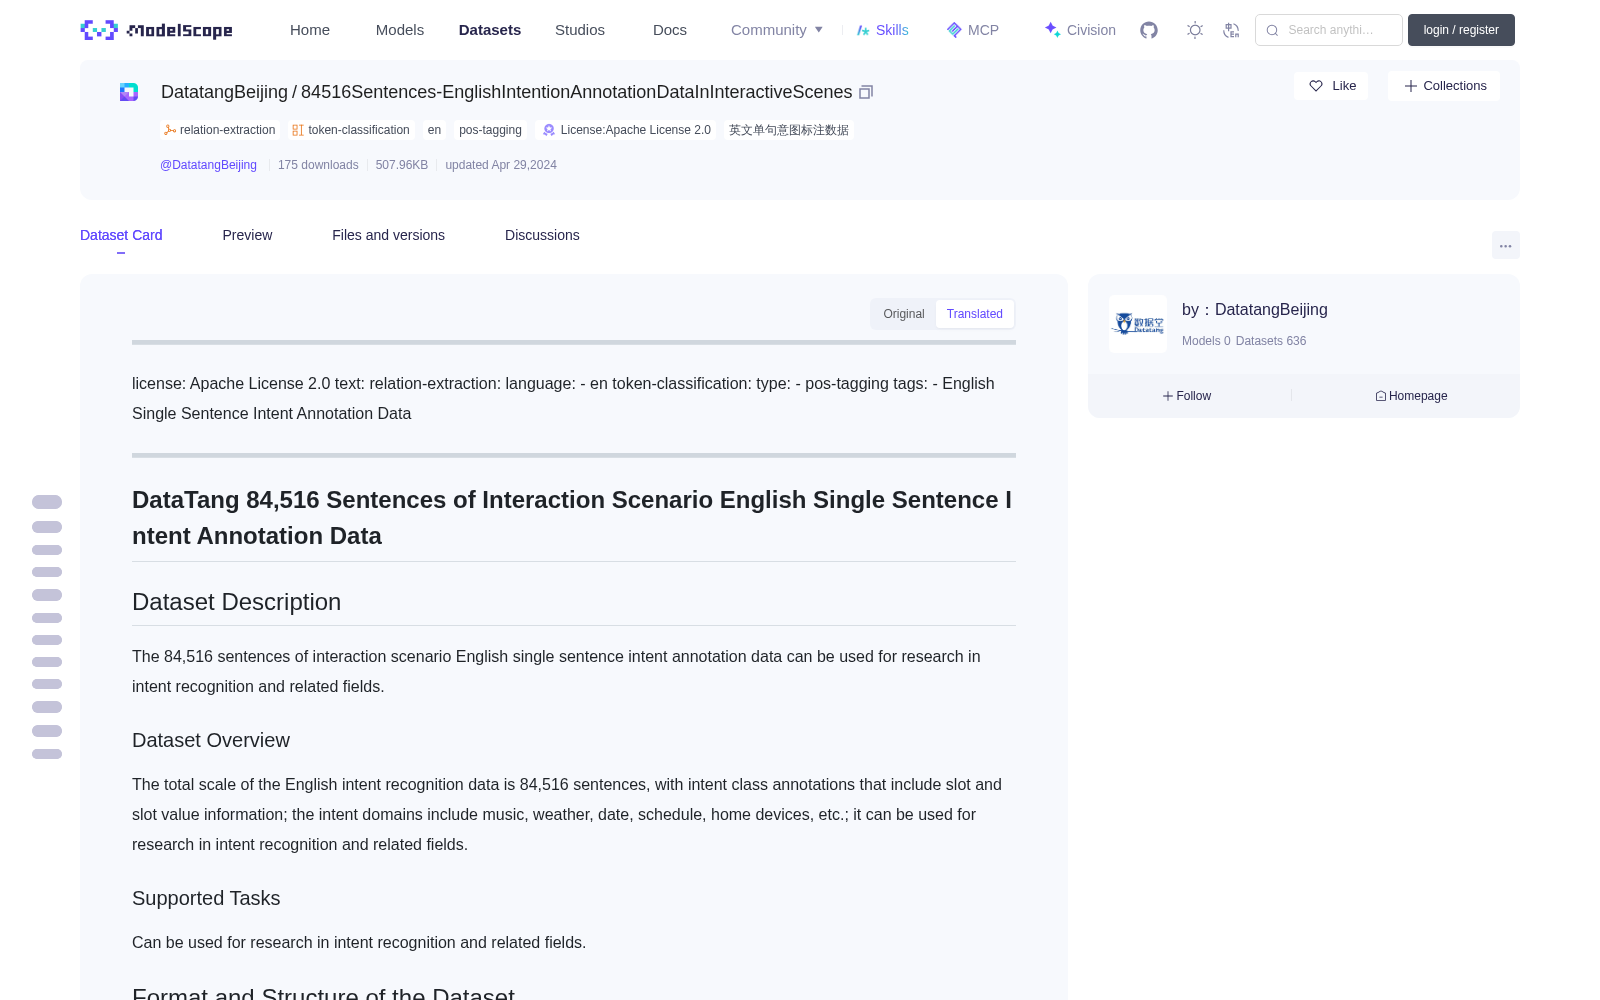Click the 'Dataset Overview' heading
Screen dimensions: 1600x1000
[x=211, y=740]
